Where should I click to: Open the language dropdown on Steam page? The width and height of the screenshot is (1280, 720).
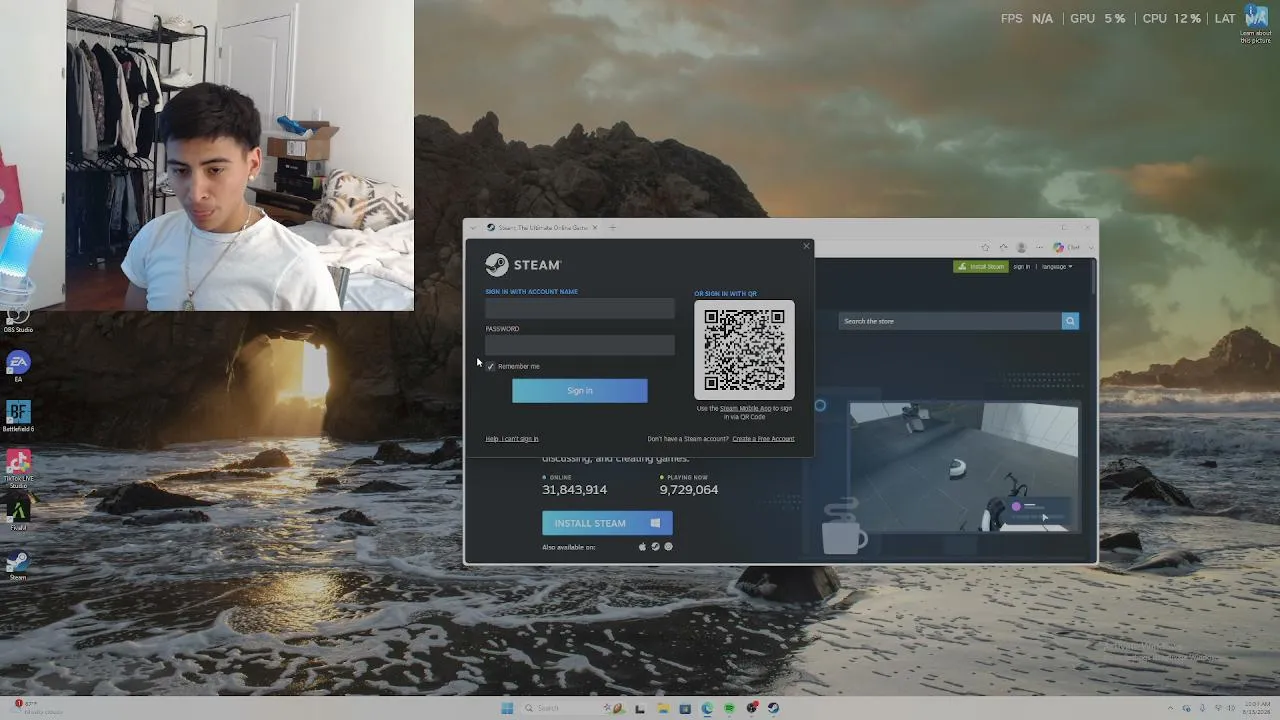click(1057, 267)
